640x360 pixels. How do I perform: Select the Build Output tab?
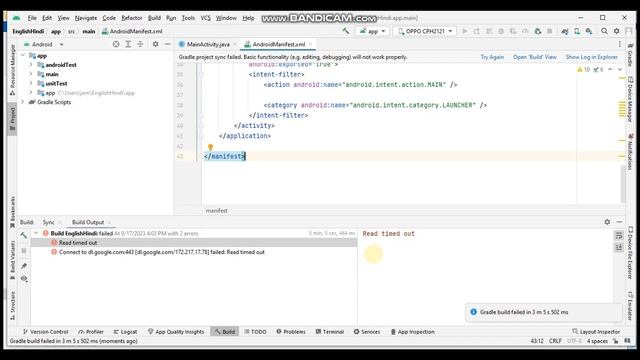tap(88, 222)
